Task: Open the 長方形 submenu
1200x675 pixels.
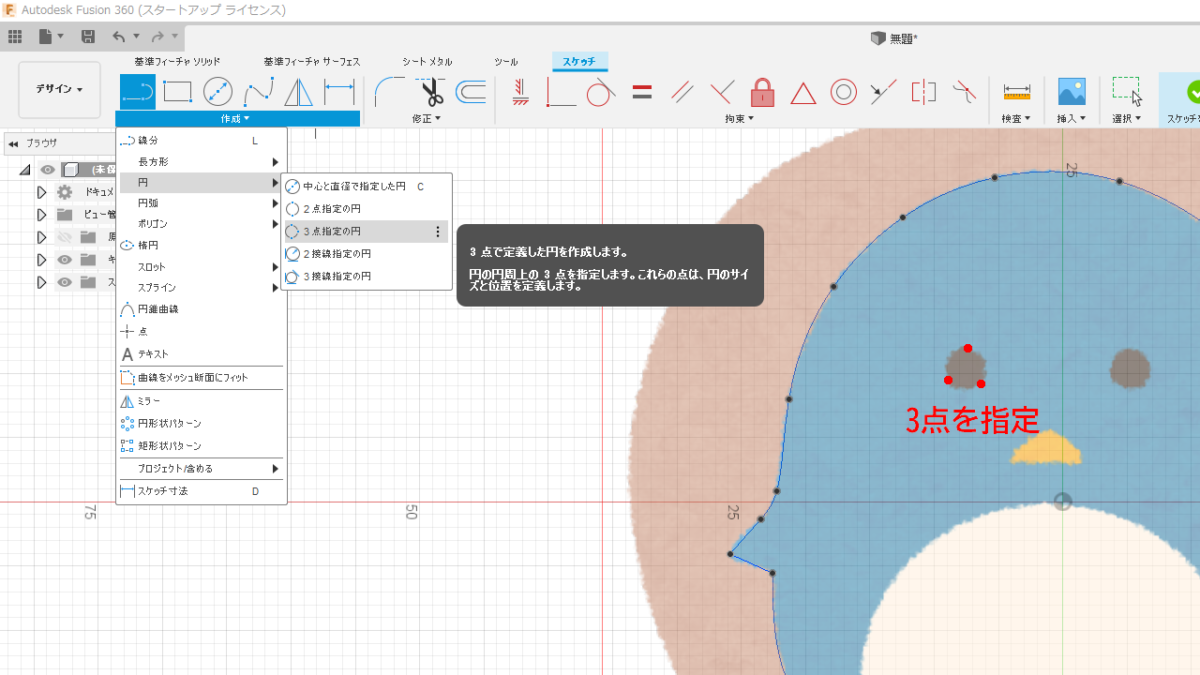Action: [202, 161]
